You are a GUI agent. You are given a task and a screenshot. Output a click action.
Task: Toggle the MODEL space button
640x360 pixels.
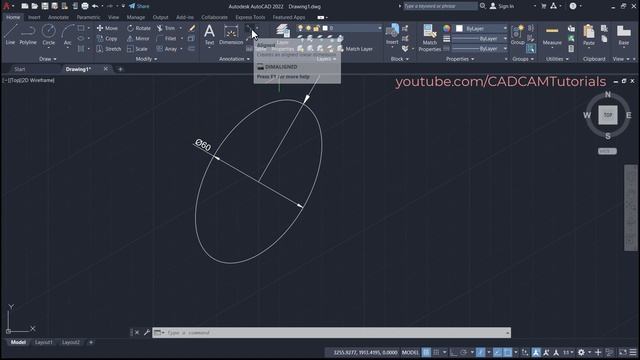tap(410, 352)
